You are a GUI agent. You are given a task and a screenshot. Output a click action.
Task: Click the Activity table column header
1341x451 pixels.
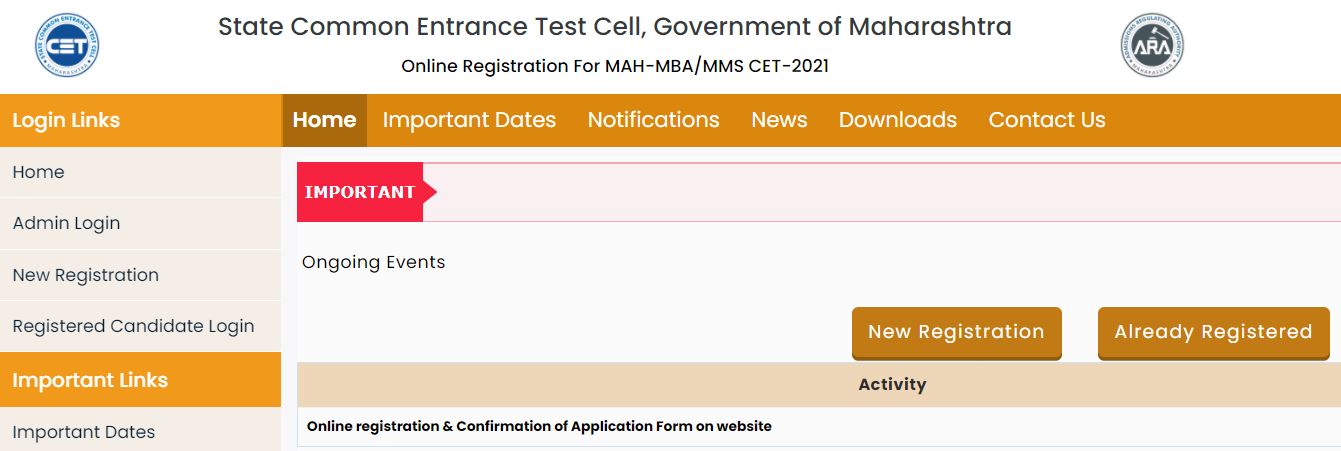[892, 384]
